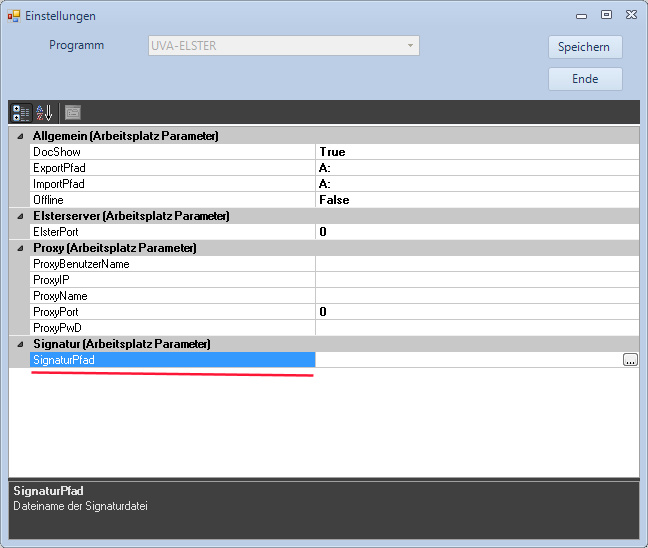Edit the ExportPfad value field
This screenshot has width=648, height=548.
(x=475, y=168)
